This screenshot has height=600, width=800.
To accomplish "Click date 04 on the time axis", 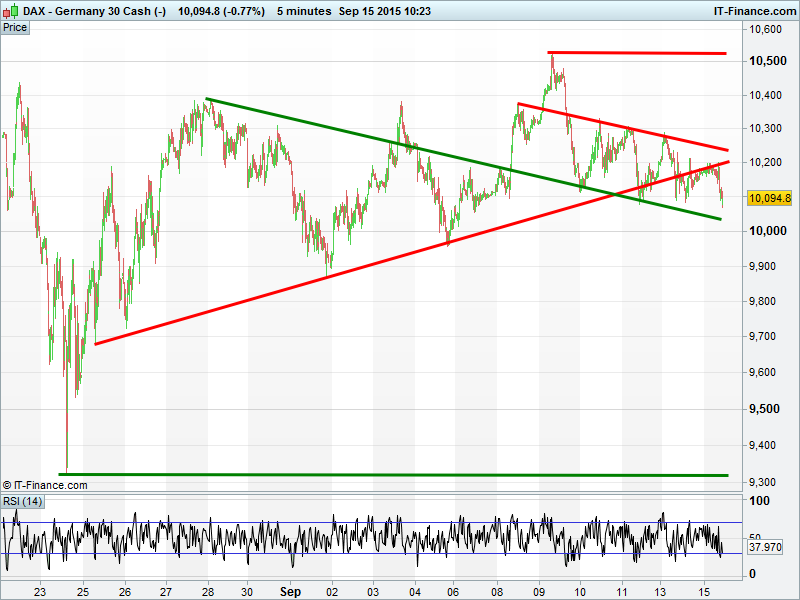I will pos(415,592).
